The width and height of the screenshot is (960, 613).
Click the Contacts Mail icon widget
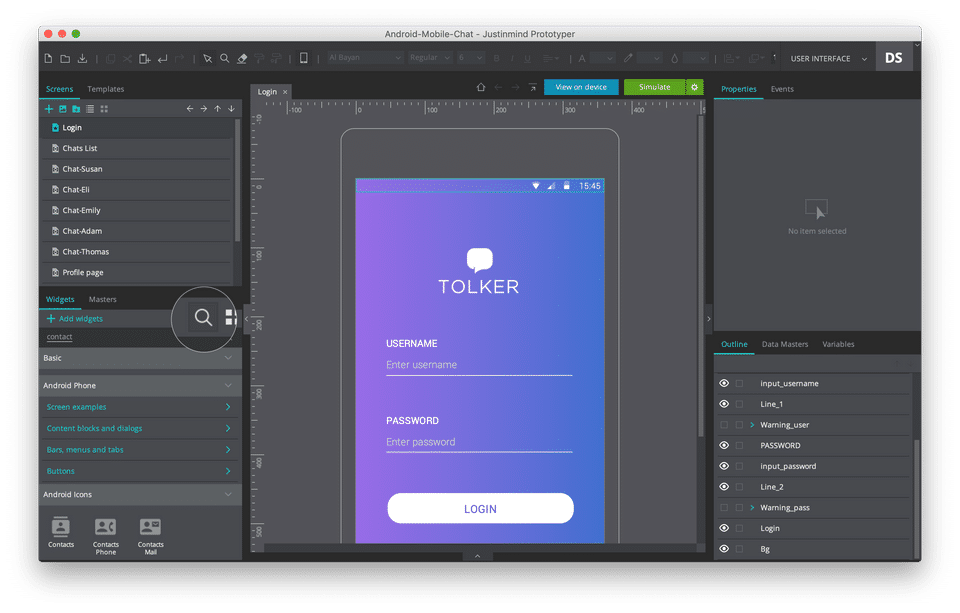click(151, 536)
